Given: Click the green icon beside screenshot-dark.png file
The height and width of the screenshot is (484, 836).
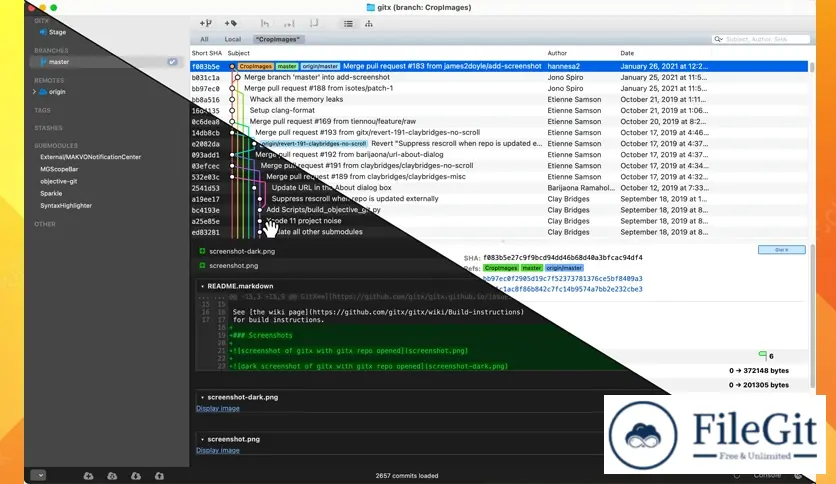Looking at the screenshot, I should click(202, 251).
